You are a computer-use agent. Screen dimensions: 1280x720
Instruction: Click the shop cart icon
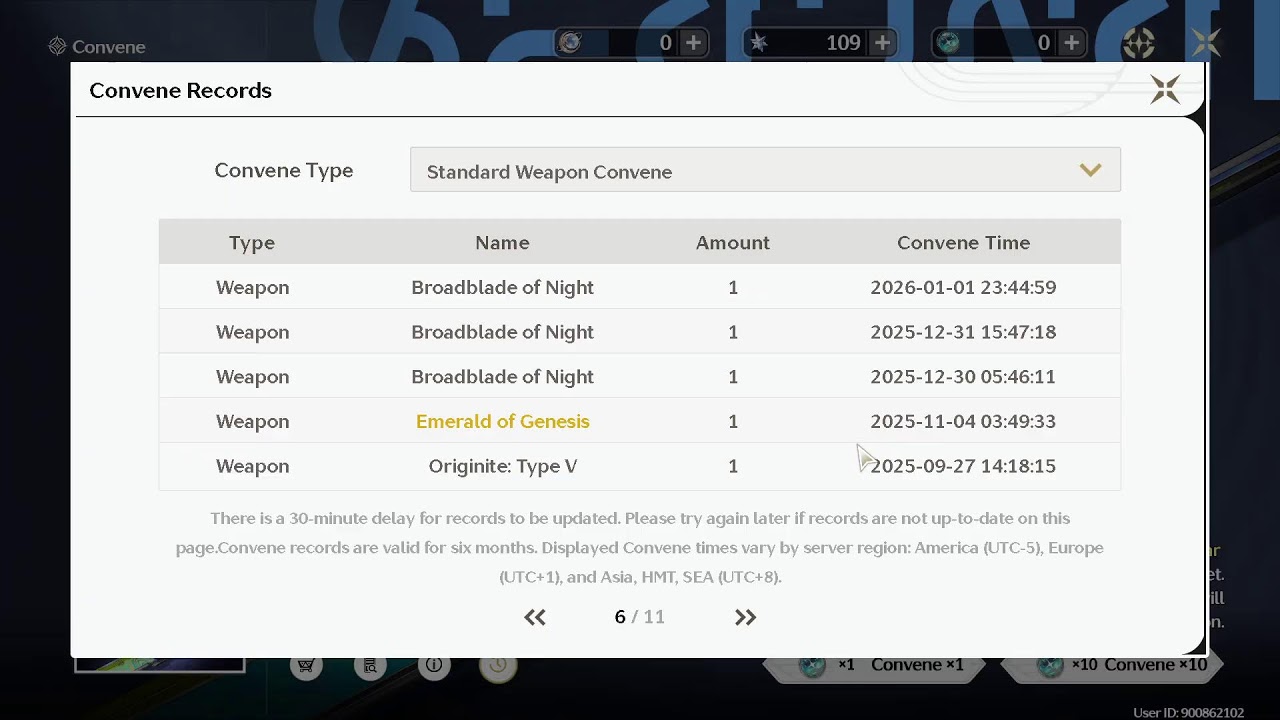click(x=306, y=665)
